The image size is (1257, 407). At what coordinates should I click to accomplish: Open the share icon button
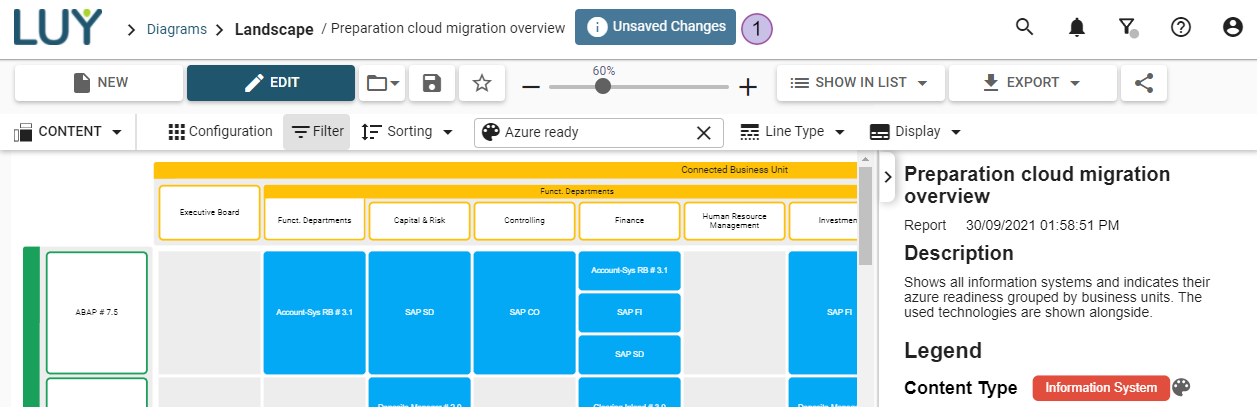point(1143,83)
